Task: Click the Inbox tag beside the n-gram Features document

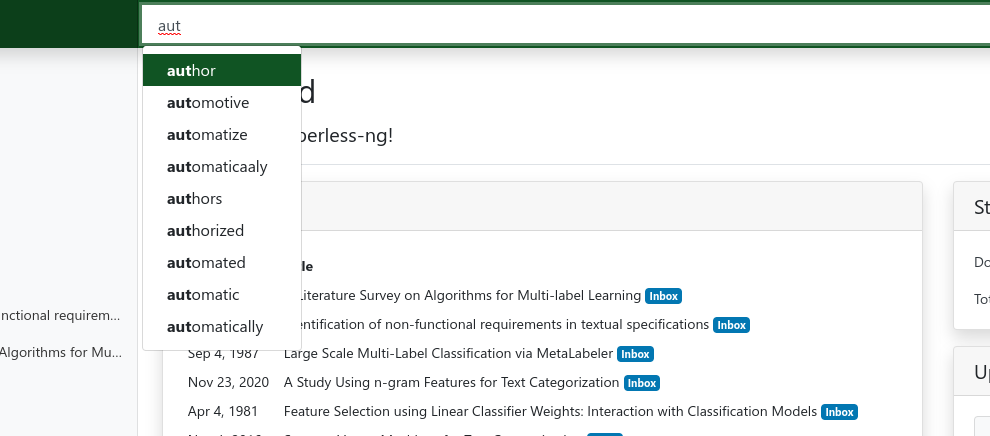Action: click(x=641, y=383)
